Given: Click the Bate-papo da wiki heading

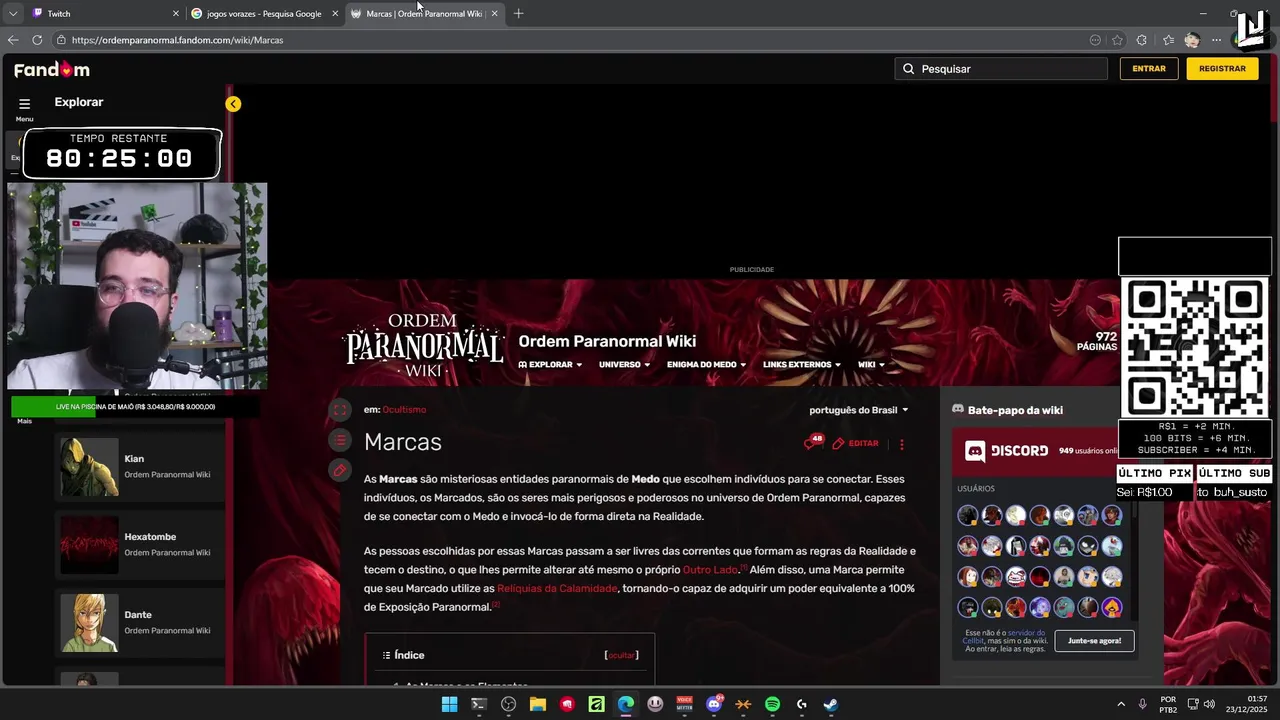Looking at the screenshot, I should tap(1015, 410).
